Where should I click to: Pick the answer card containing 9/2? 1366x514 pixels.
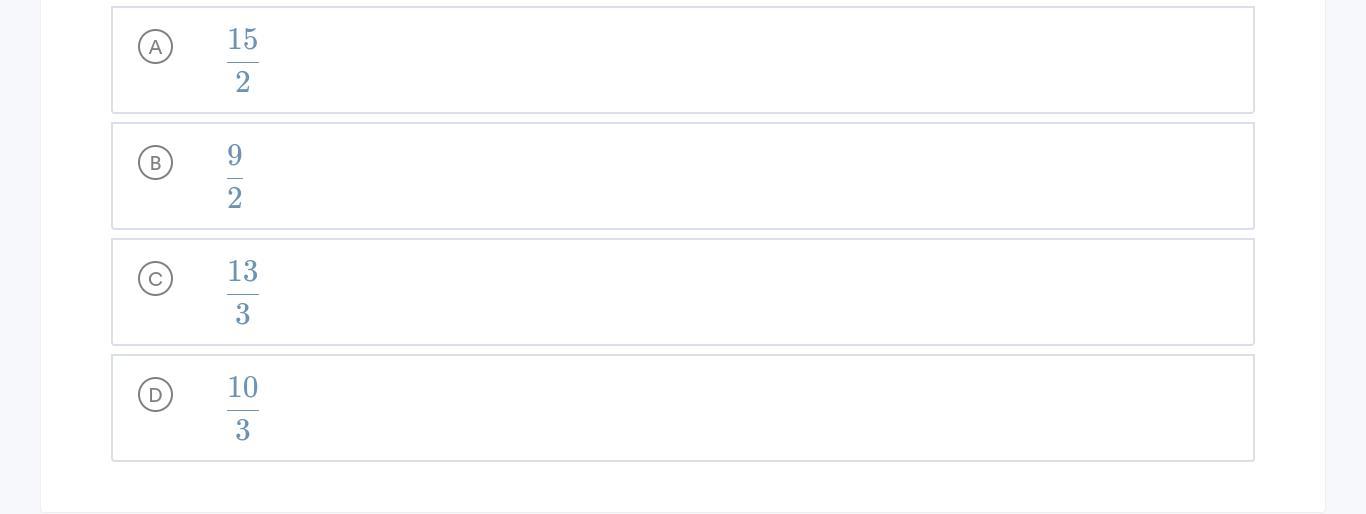pos(683,176)
